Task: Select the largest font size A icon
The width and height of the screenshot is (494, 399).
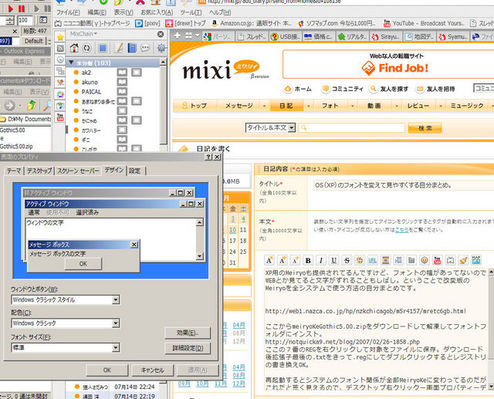Action: click(269, 260)
